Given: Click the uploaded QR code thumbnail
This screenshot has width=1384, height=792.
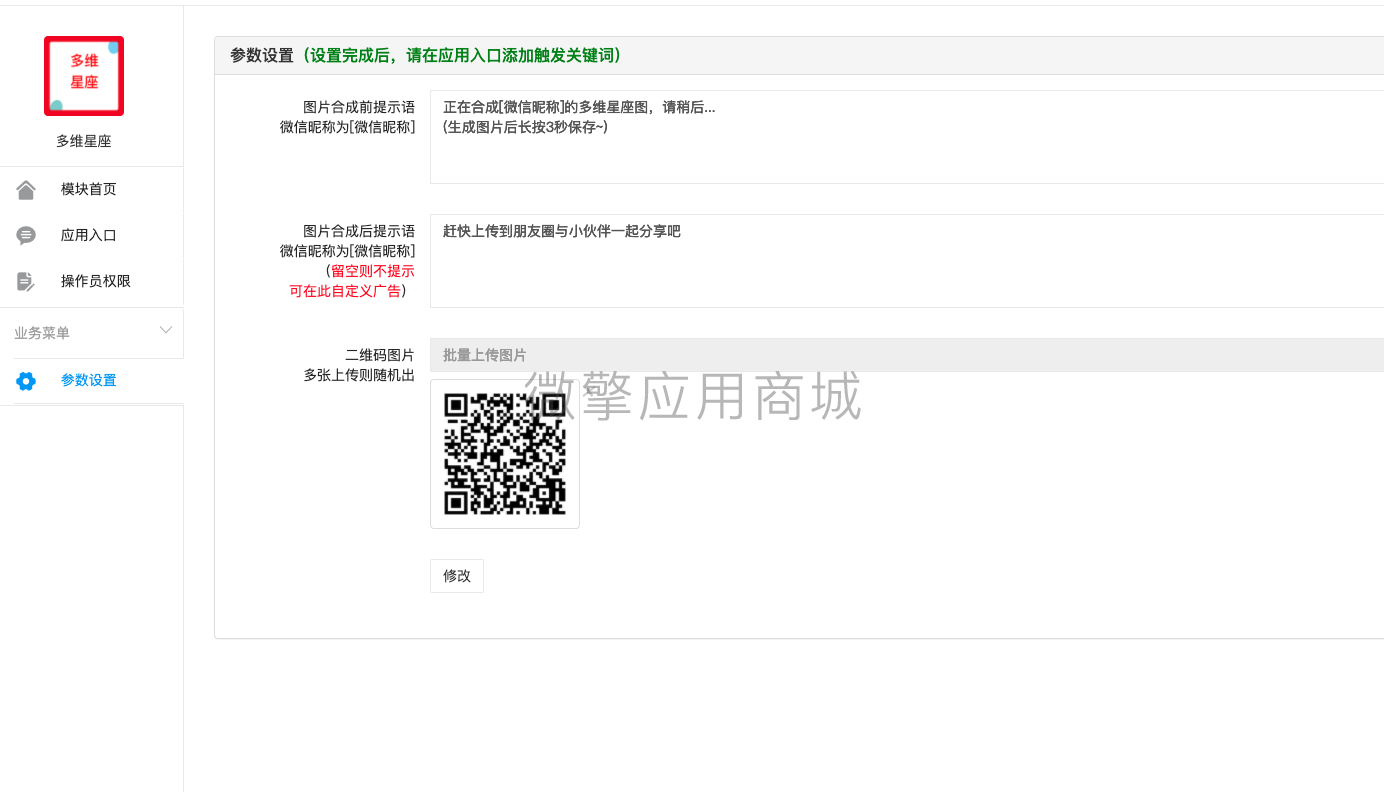Looking at the screenshot, I should pos(505,454).
